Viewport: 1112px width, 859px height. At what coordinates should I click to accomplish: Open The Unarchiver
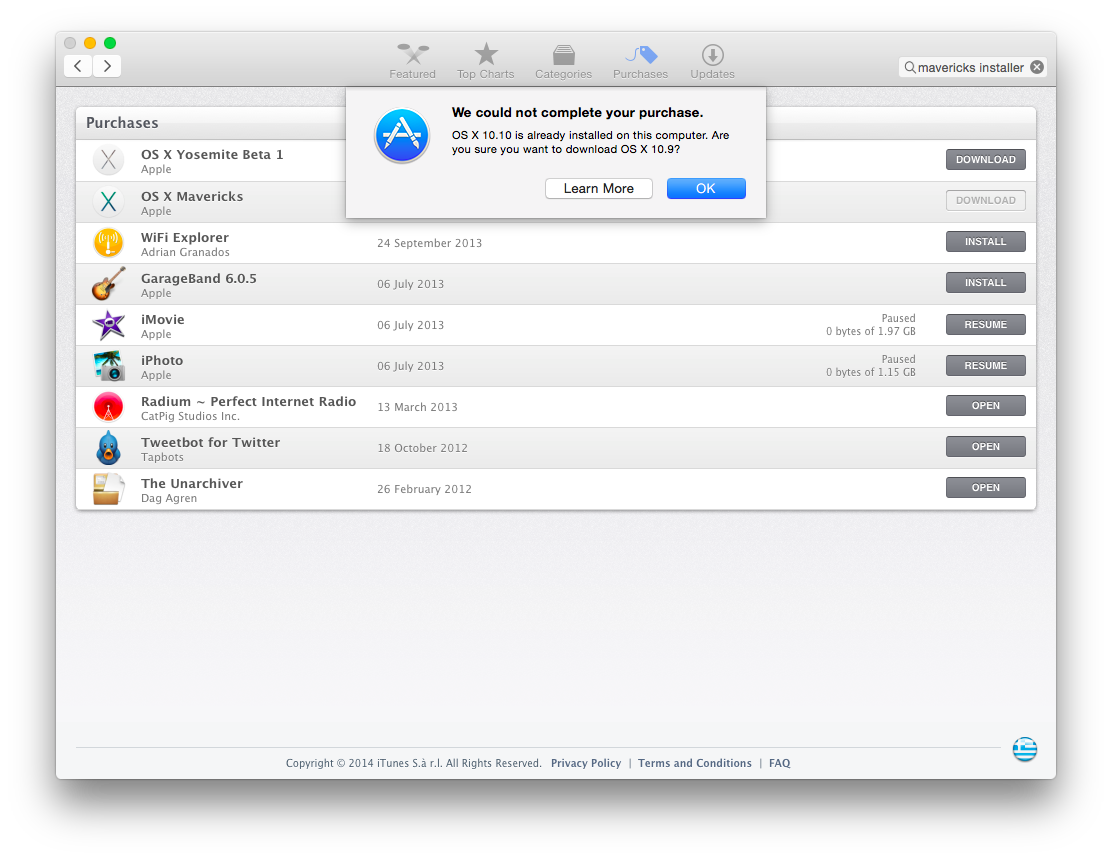(985, 488)
